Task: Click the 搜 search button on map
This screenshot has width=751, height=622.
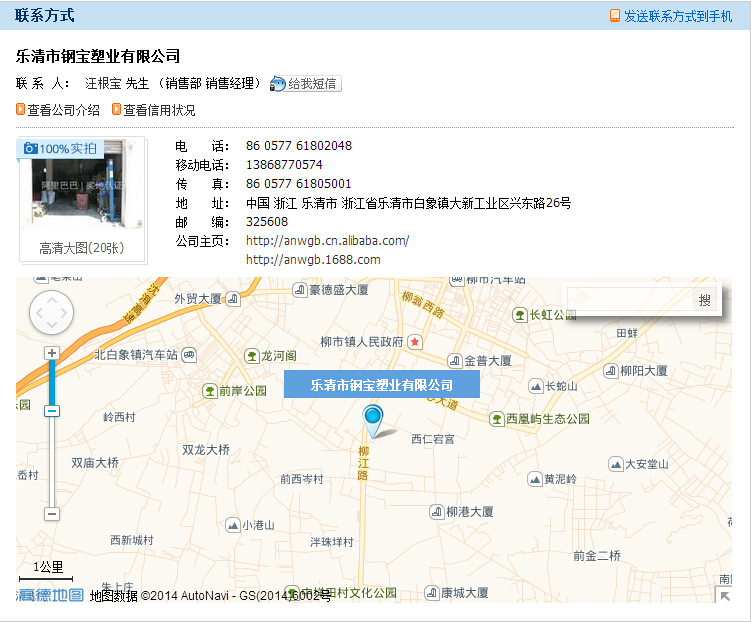Action: tap(705, 300)
